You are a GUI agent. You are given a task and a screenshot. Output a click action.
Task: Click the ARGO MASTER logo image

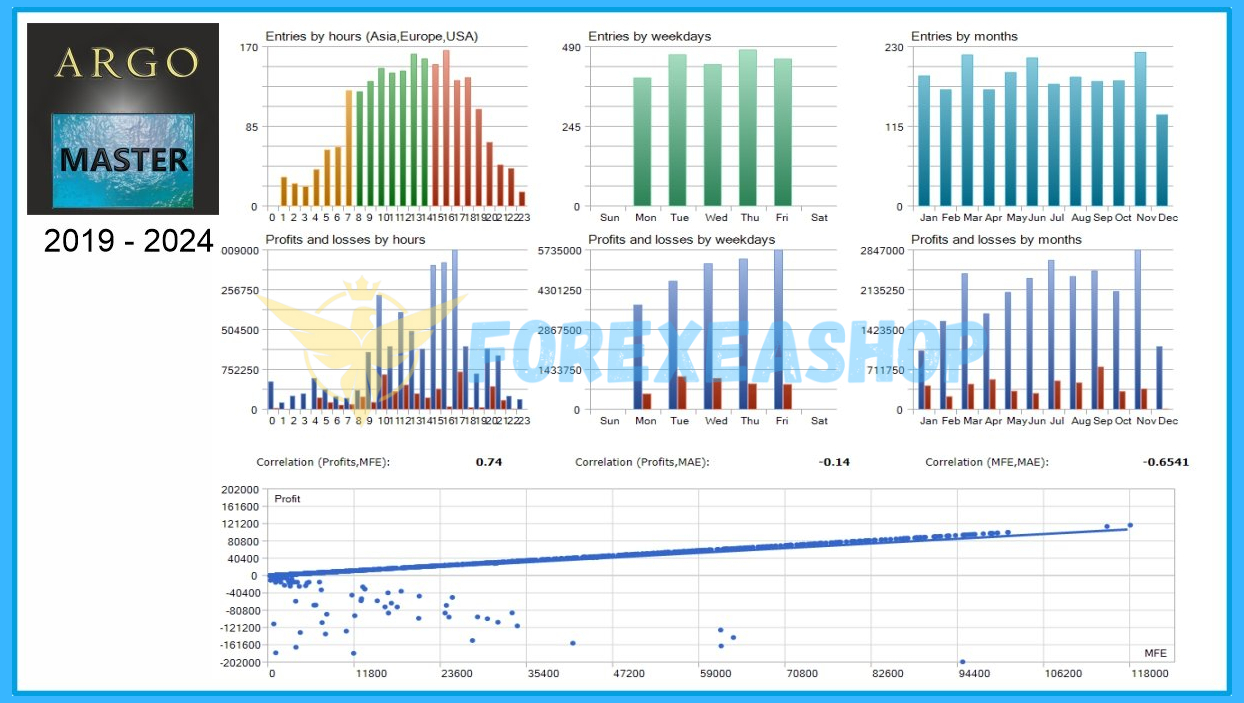coord(122,118)
